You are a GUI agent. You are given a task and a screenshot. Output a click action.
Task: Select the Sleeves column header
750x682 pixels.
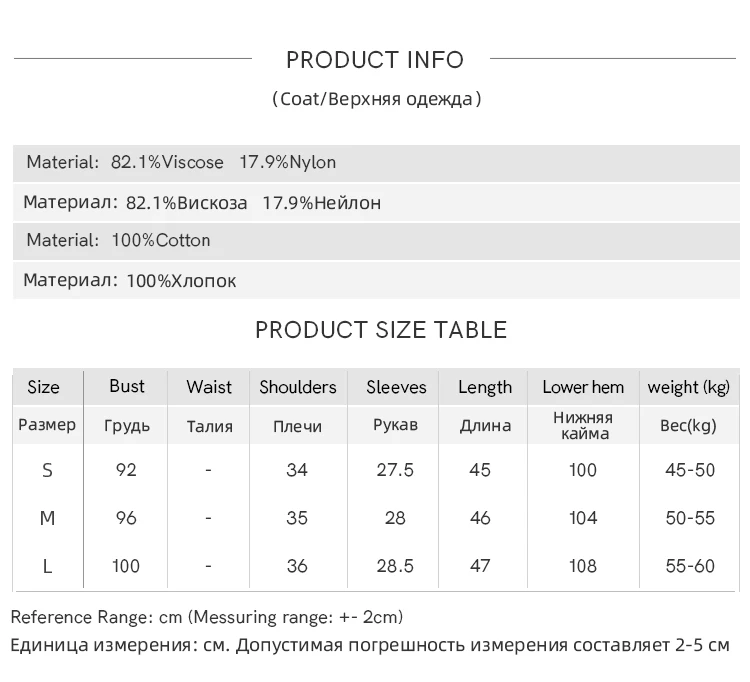tap(396, 387)
